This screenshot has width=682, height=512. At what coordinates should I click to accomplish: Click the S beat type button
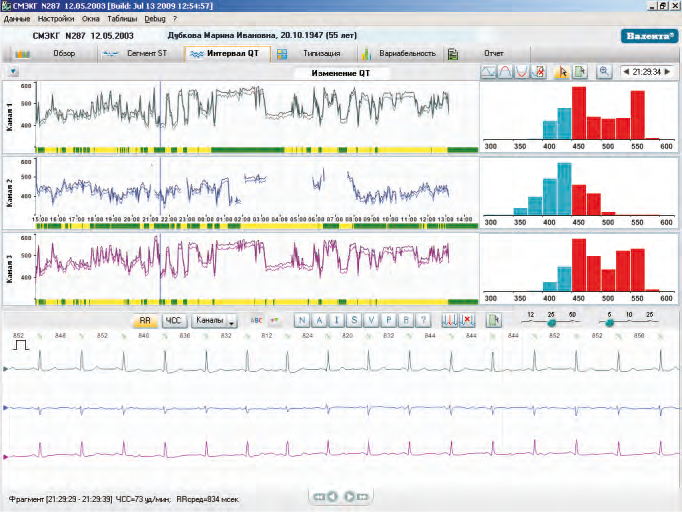tap(354, 321)
